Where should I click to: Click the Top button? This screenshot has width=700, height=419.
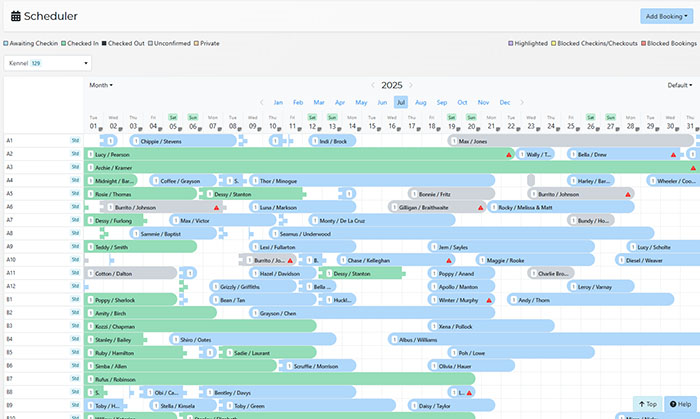647,404
